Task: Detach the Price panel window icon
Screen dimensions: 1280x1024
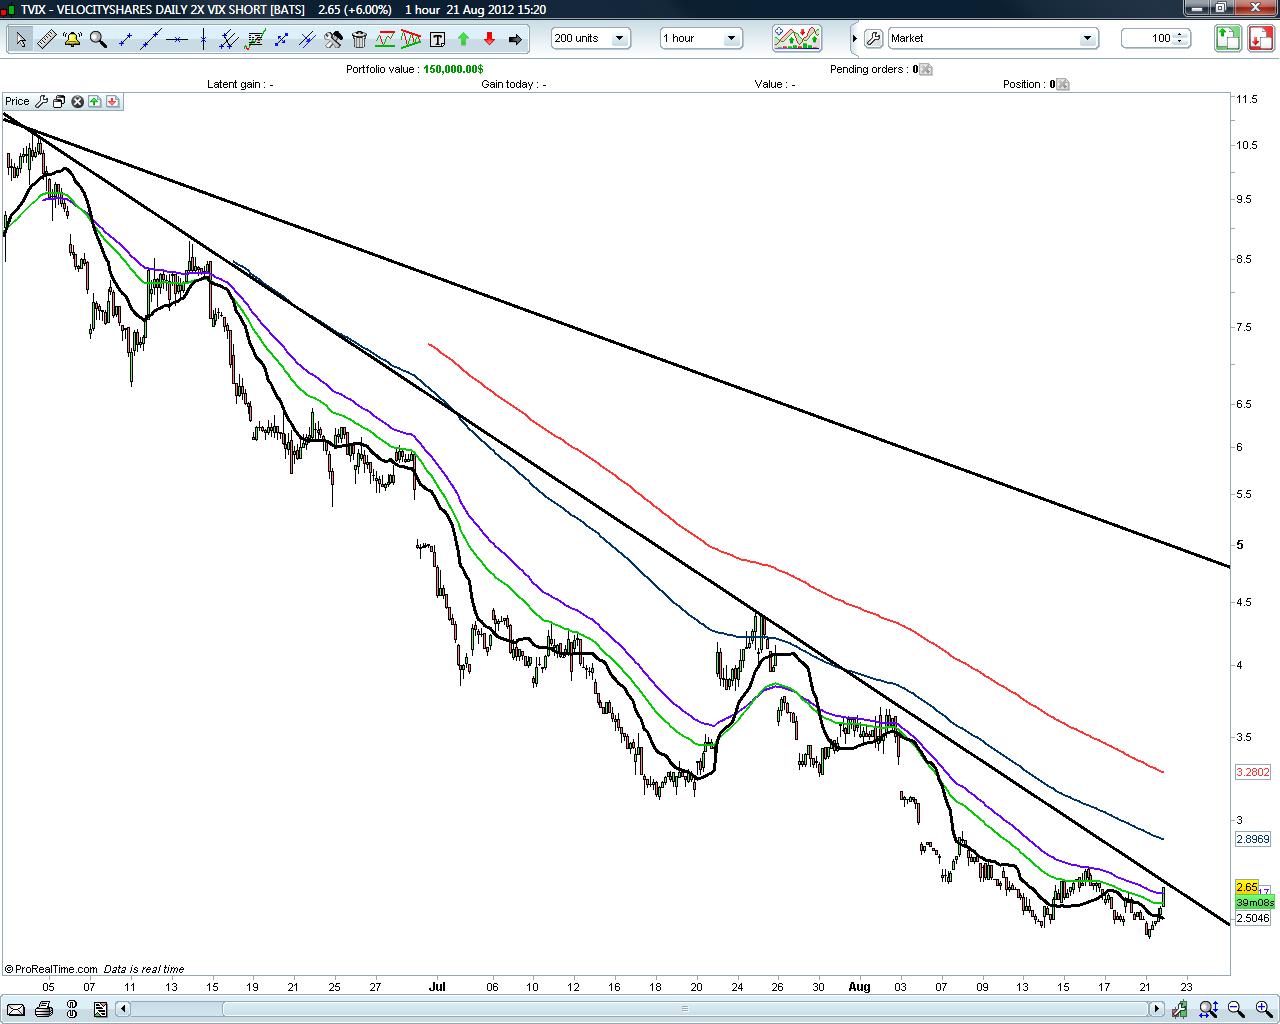Action: point(59,101)
